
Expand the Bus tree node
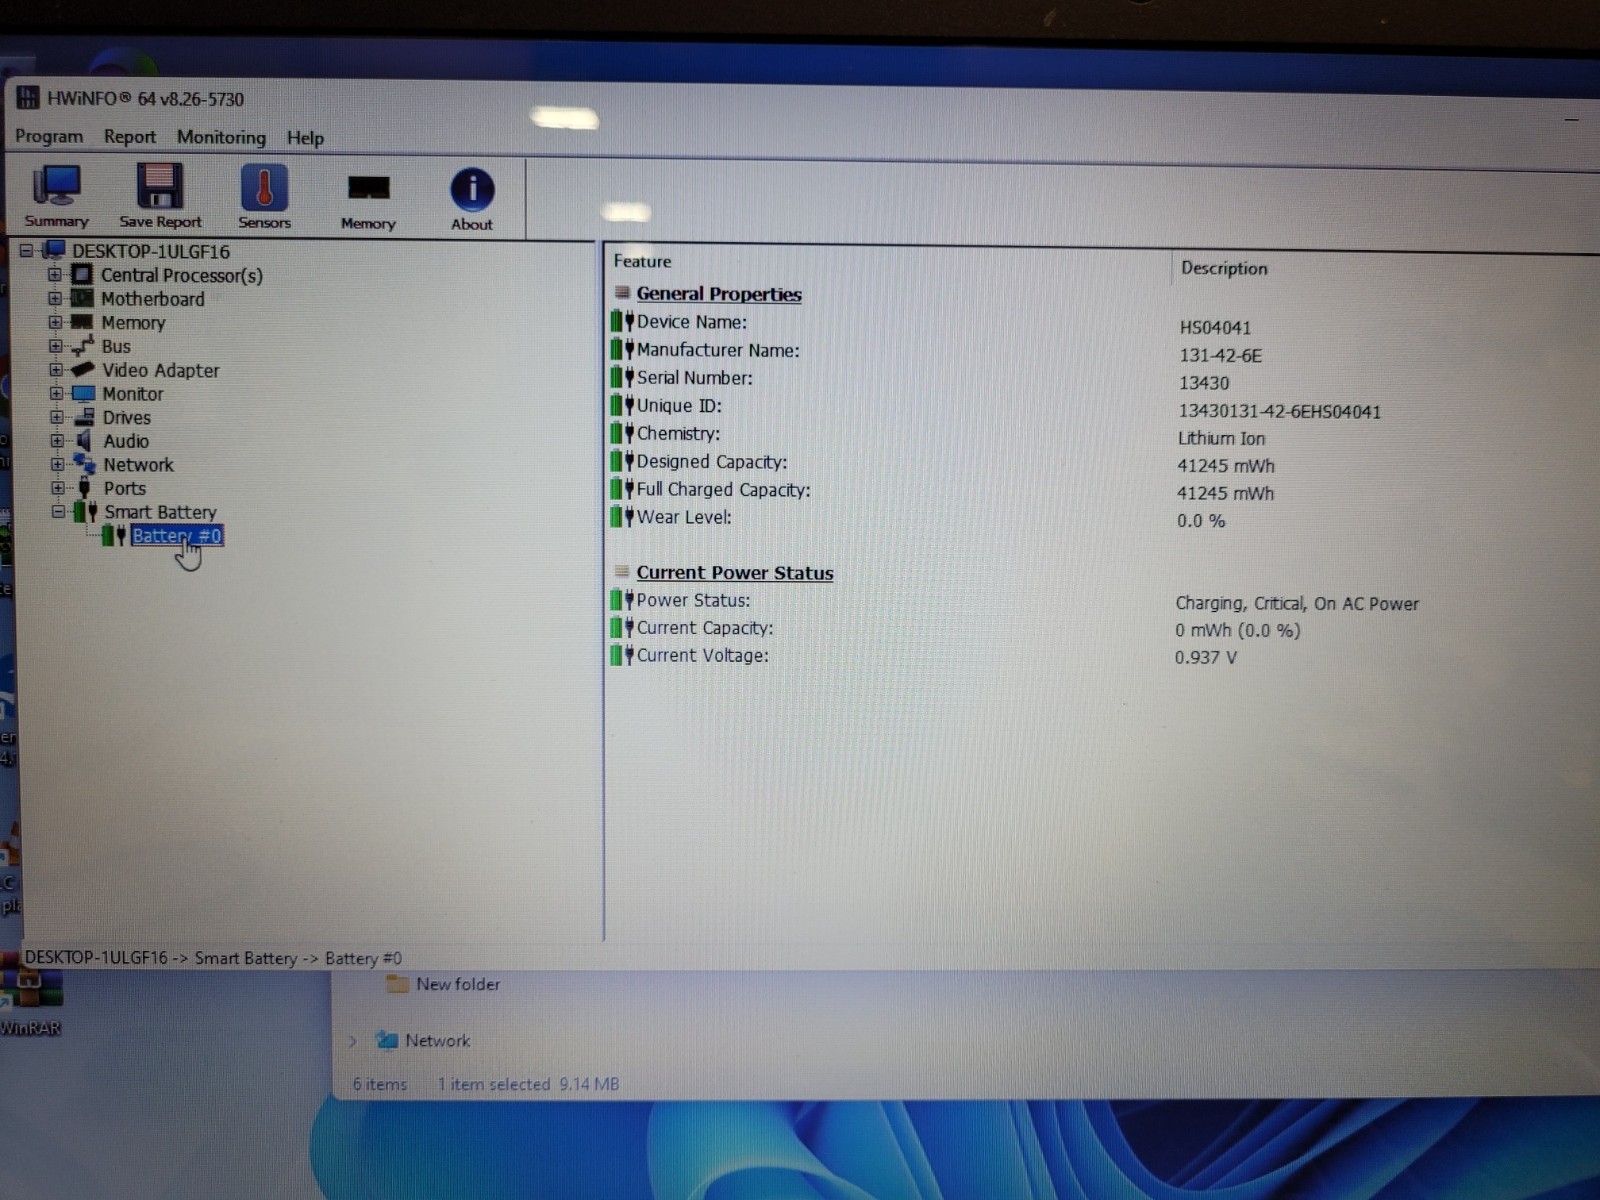55,346
